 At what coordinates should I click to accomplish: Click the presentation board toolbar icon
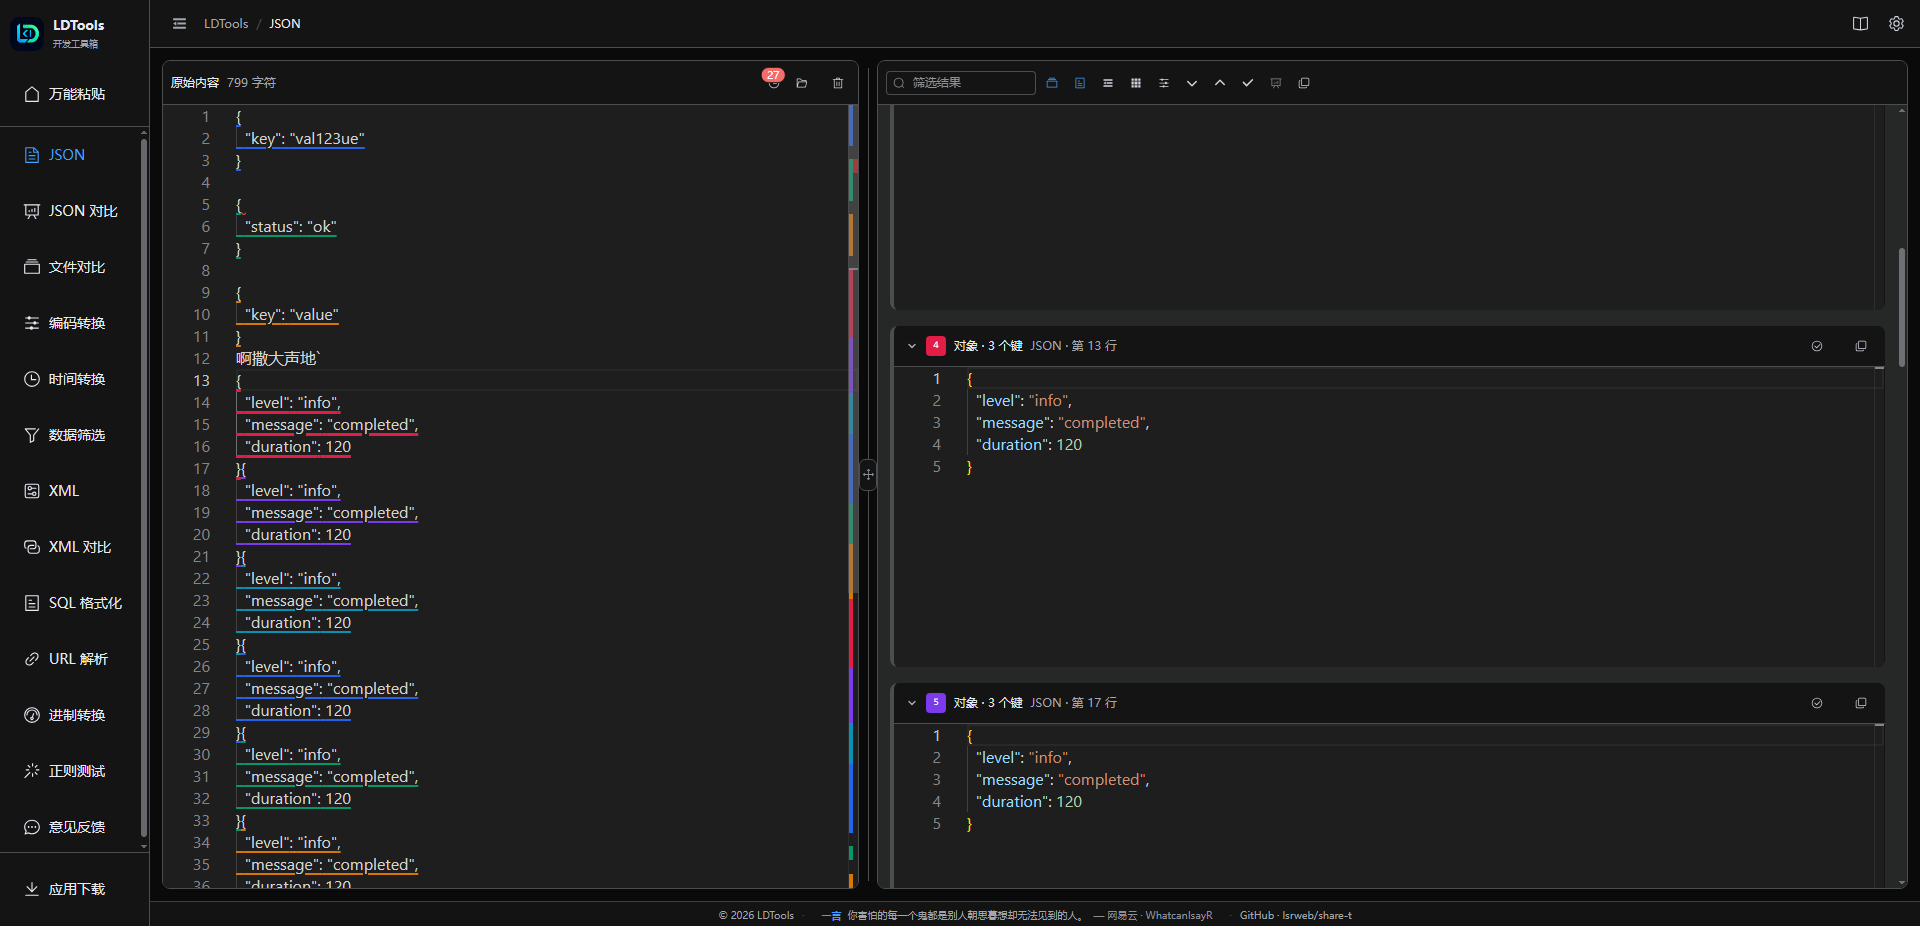[x=1276, y=83]
